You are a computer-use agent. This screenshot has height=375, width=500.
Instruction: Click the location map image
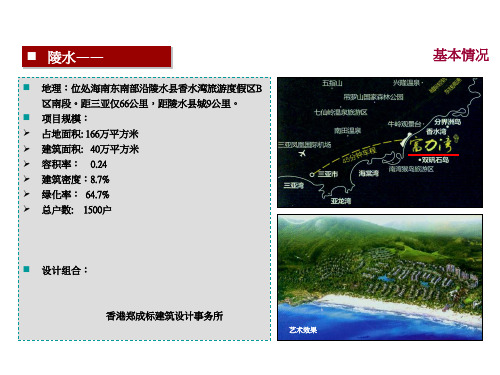(380, 142)
